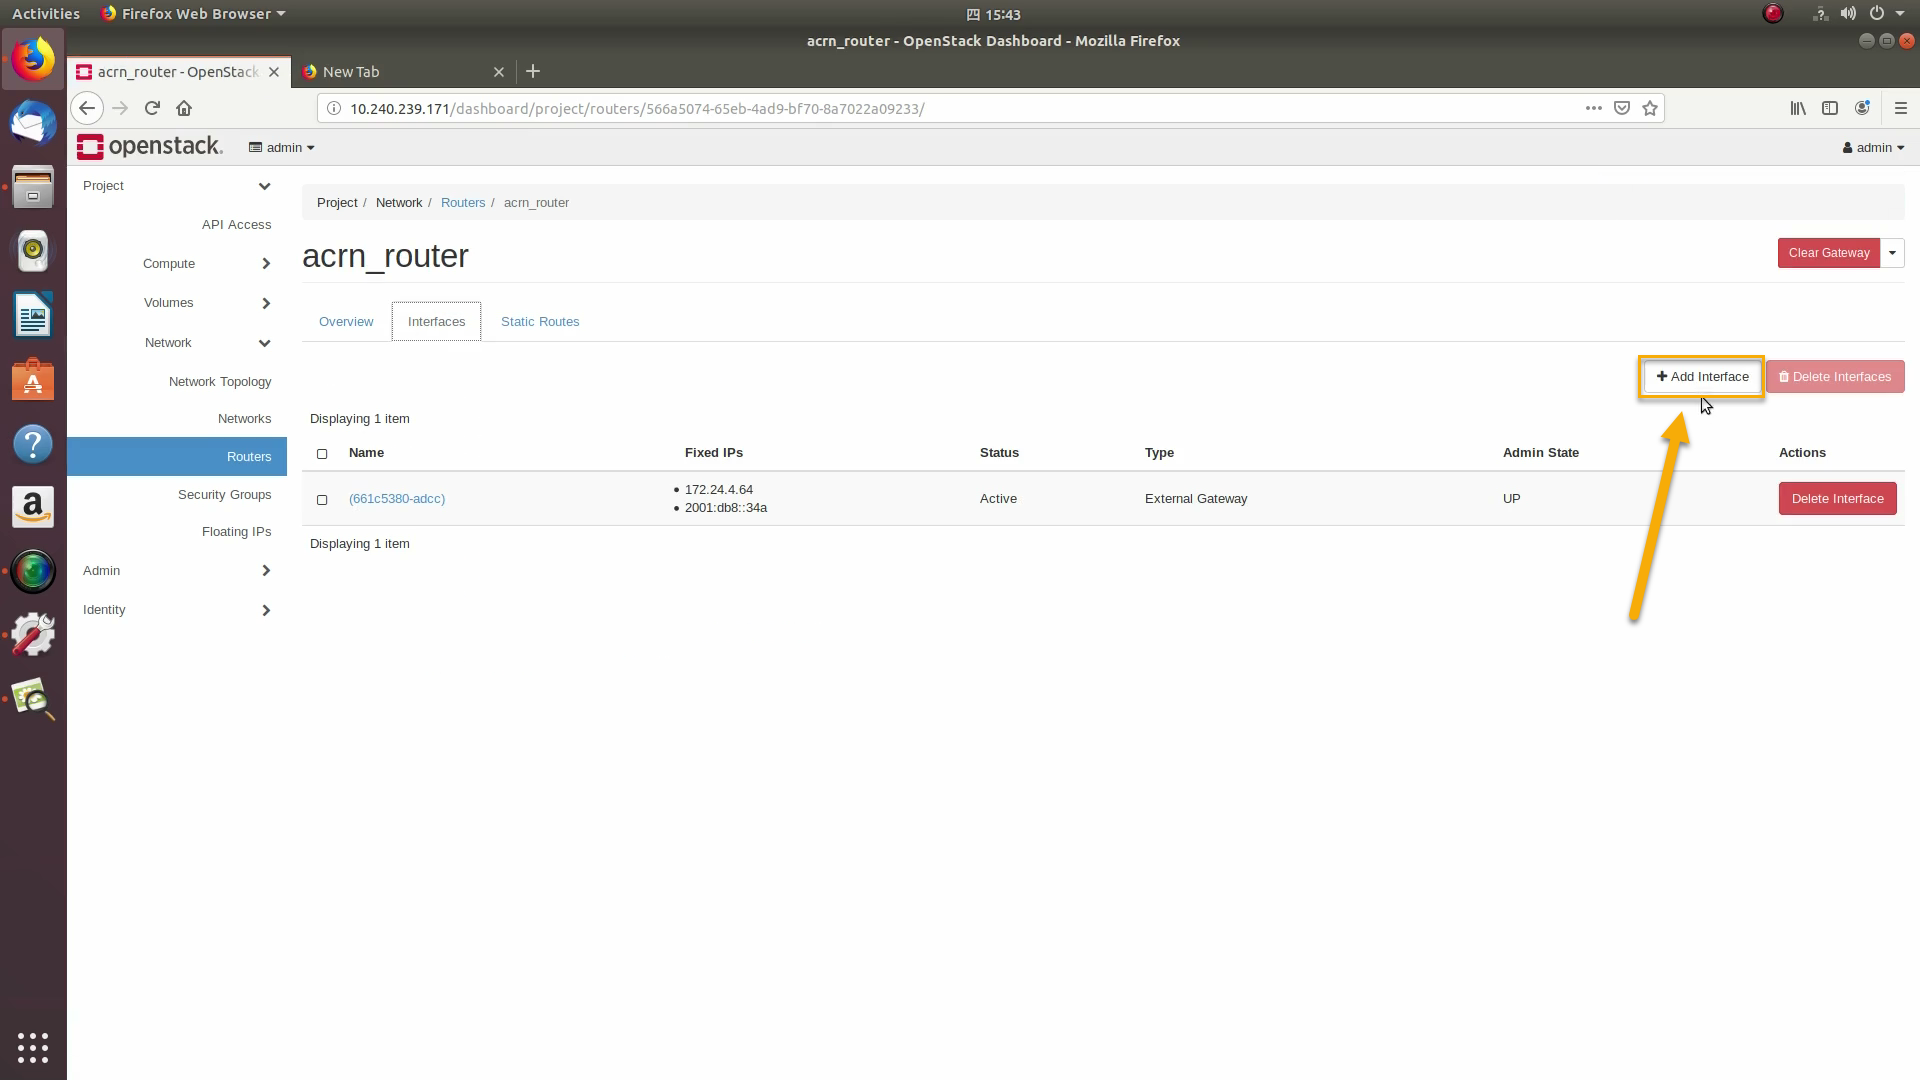Open the (661c5380-adcc) interface link
This screenshot has height=1080, width=1920.
pos(397,499)
